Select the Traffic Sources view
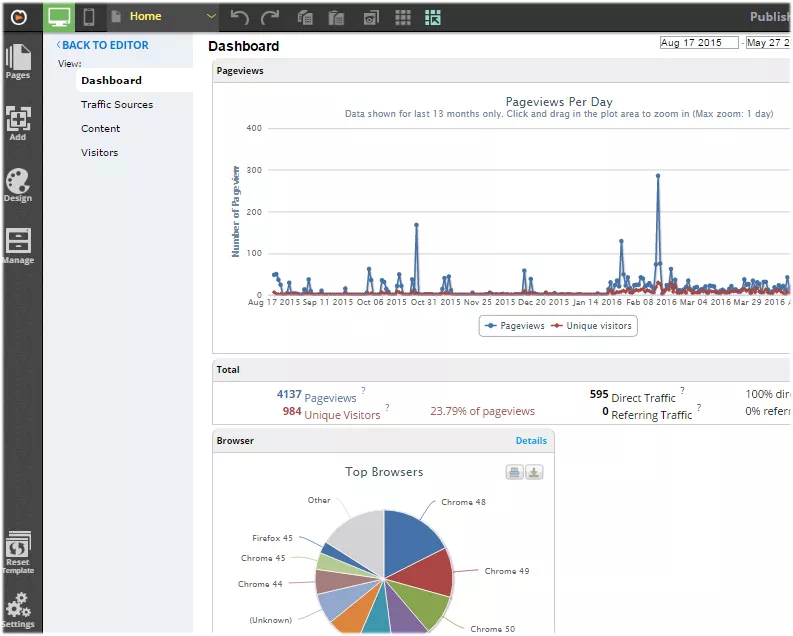 click(117, 105)
